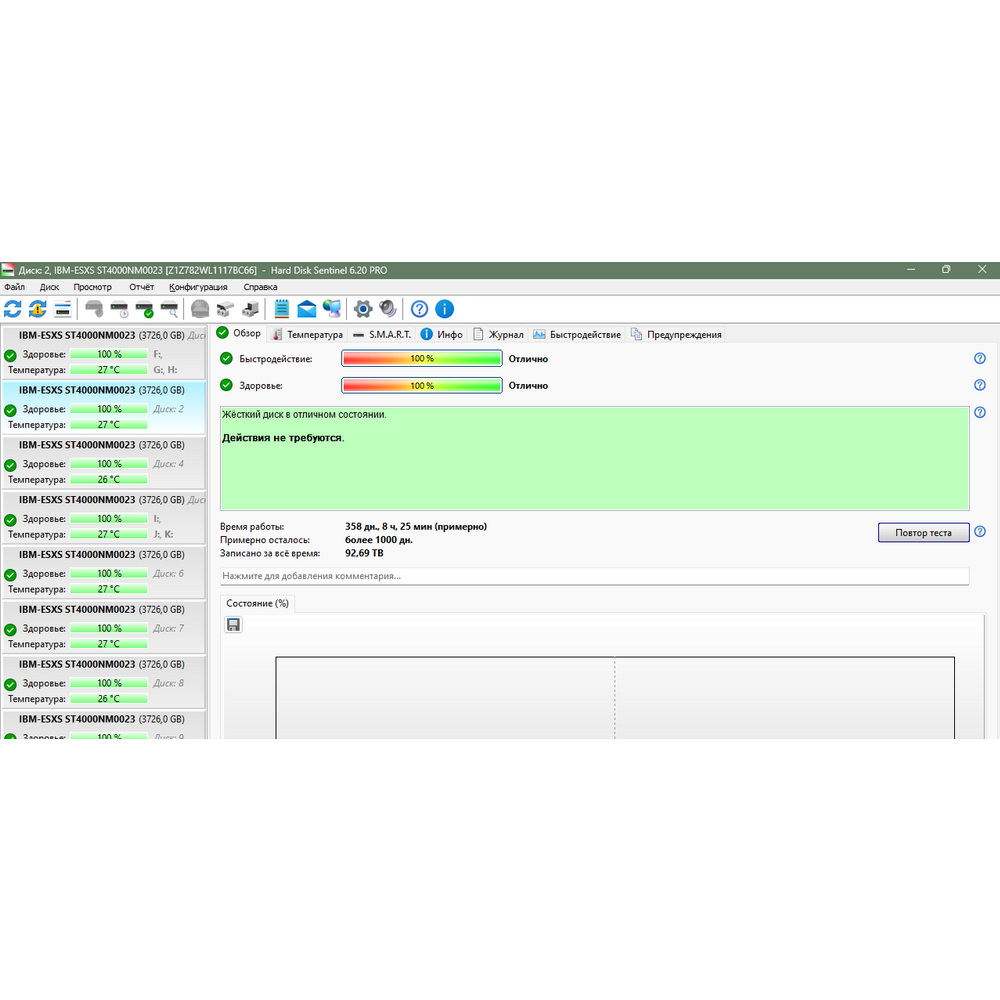Screen dimensions: 1000x1000
Task: Click the temperature bar of Диск: 8
Action: click(x=109, y=698)
